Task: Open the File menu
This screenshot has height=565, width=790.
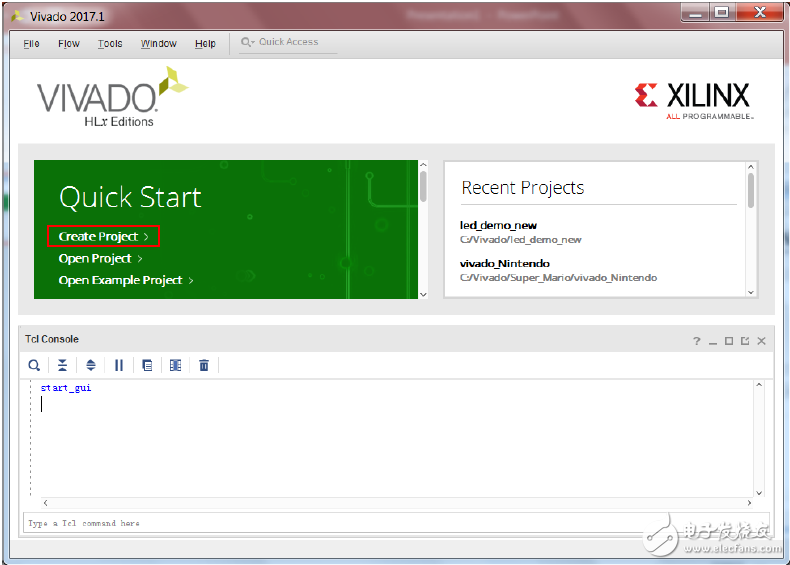Action: pyautogui.click(x=31, y=44)
